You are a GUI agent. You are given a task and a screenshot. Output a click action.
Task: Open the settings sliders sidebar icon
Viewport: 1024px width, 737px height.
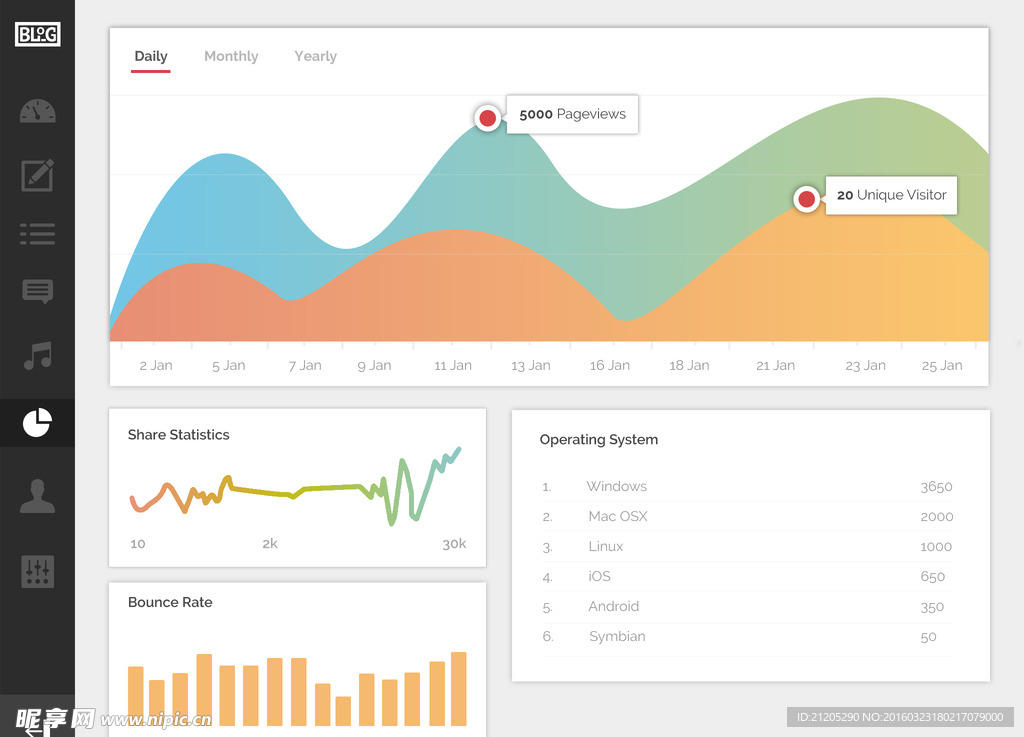[x=38, y=572]
